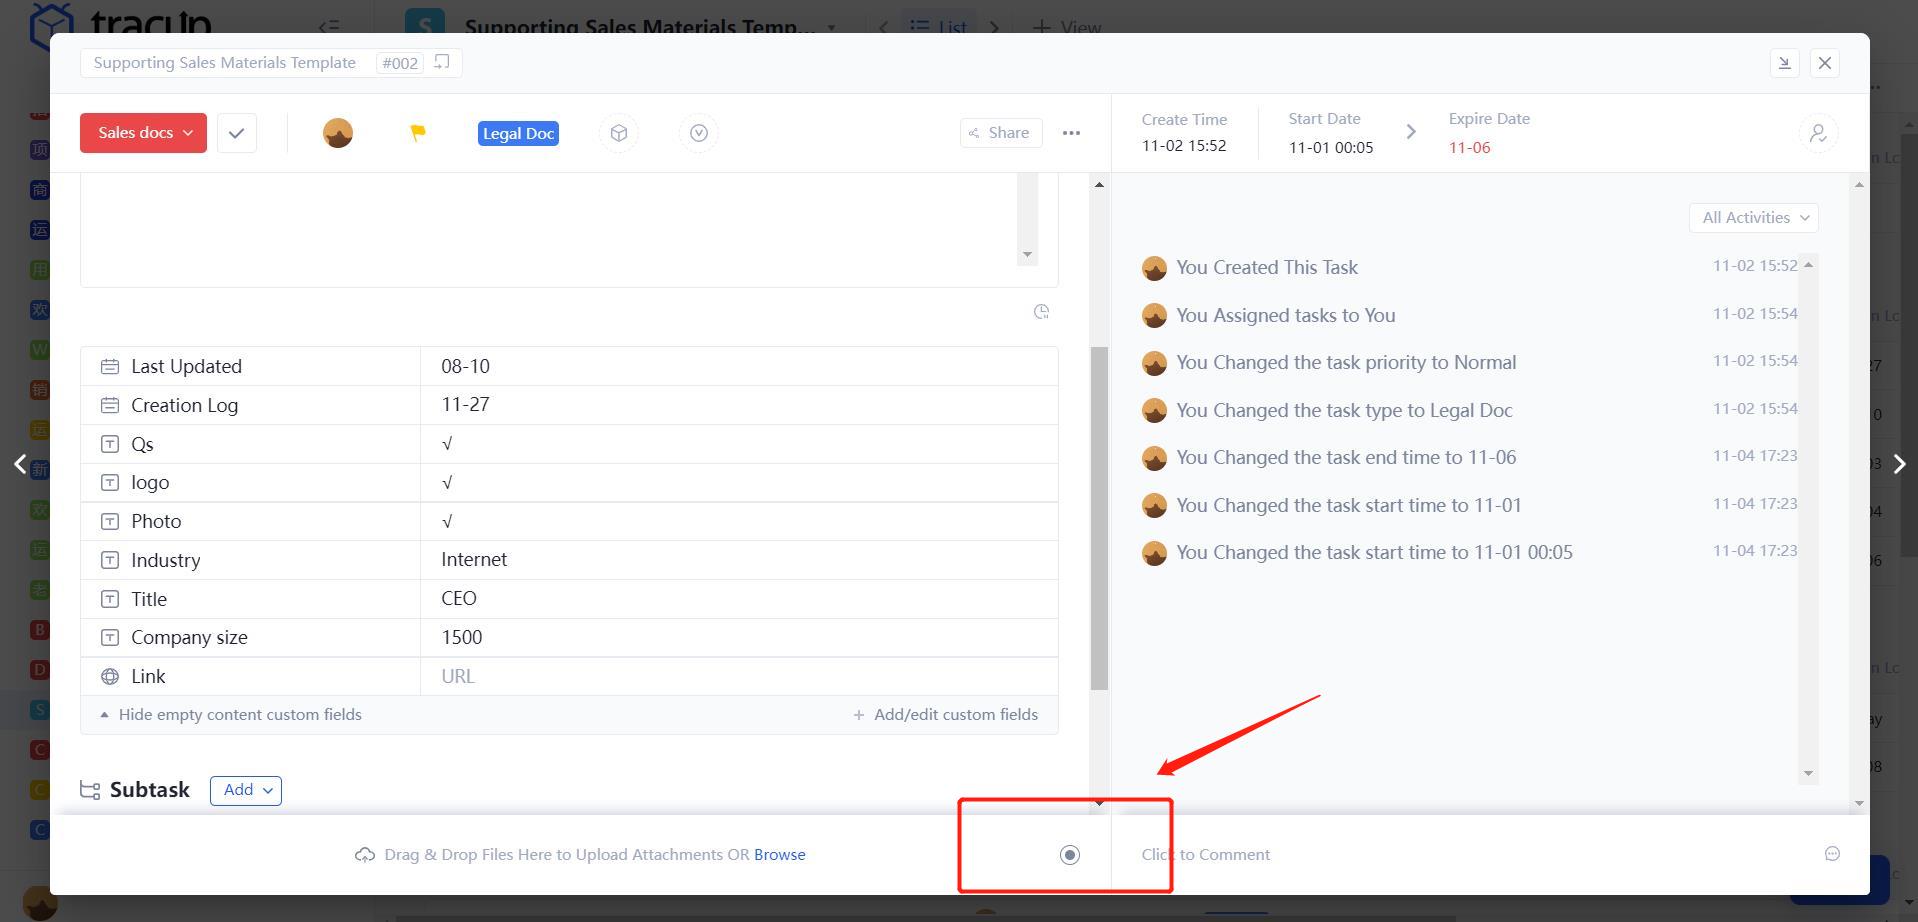The image size is (1918, 922).
Task: Click the activity list scroll-down arrow
Action: [1808, 773]
